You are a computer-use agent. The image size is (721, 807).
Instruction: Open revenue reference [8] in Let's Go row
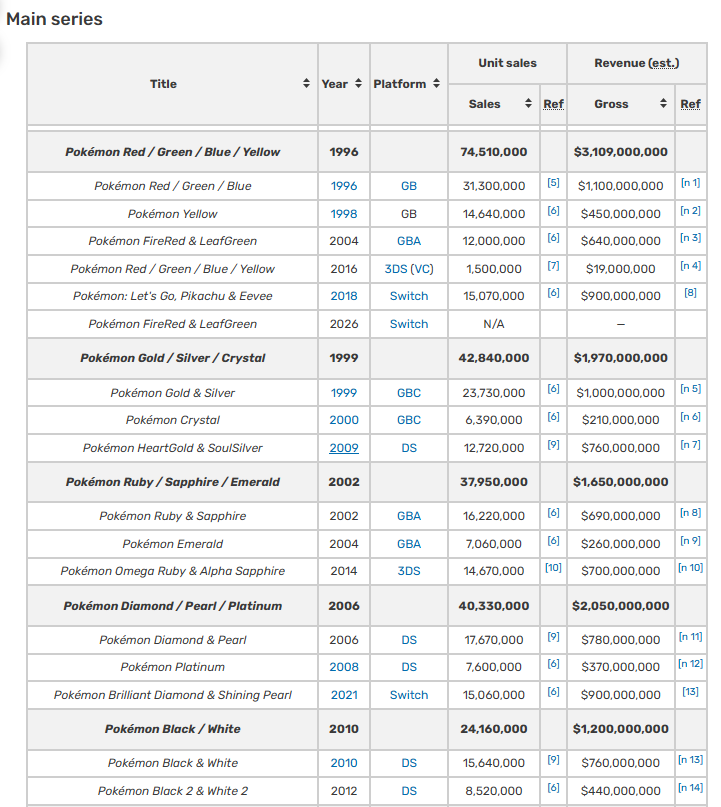point(690,293)
